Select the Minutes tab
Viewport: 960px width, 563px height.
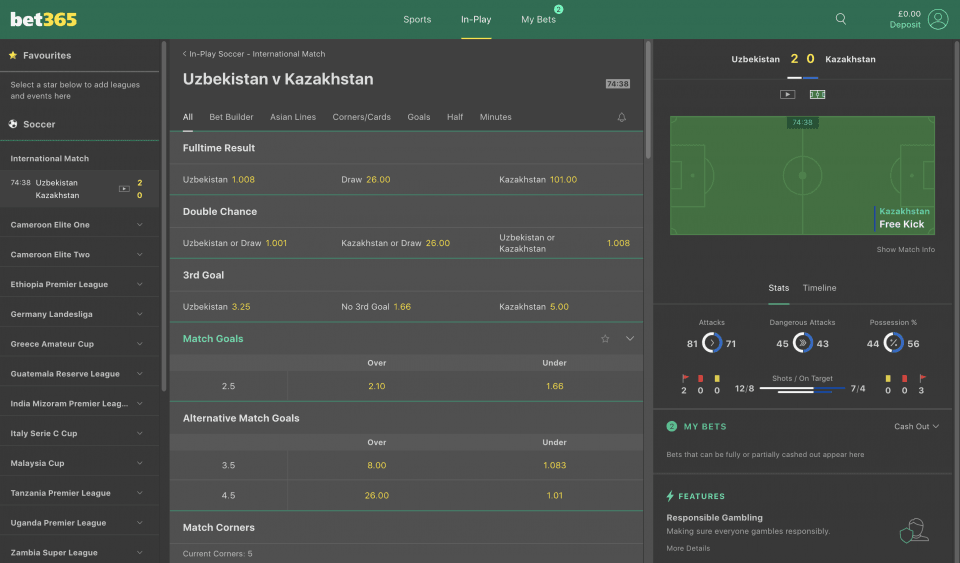pyautogui.click(x=495, y=117)
